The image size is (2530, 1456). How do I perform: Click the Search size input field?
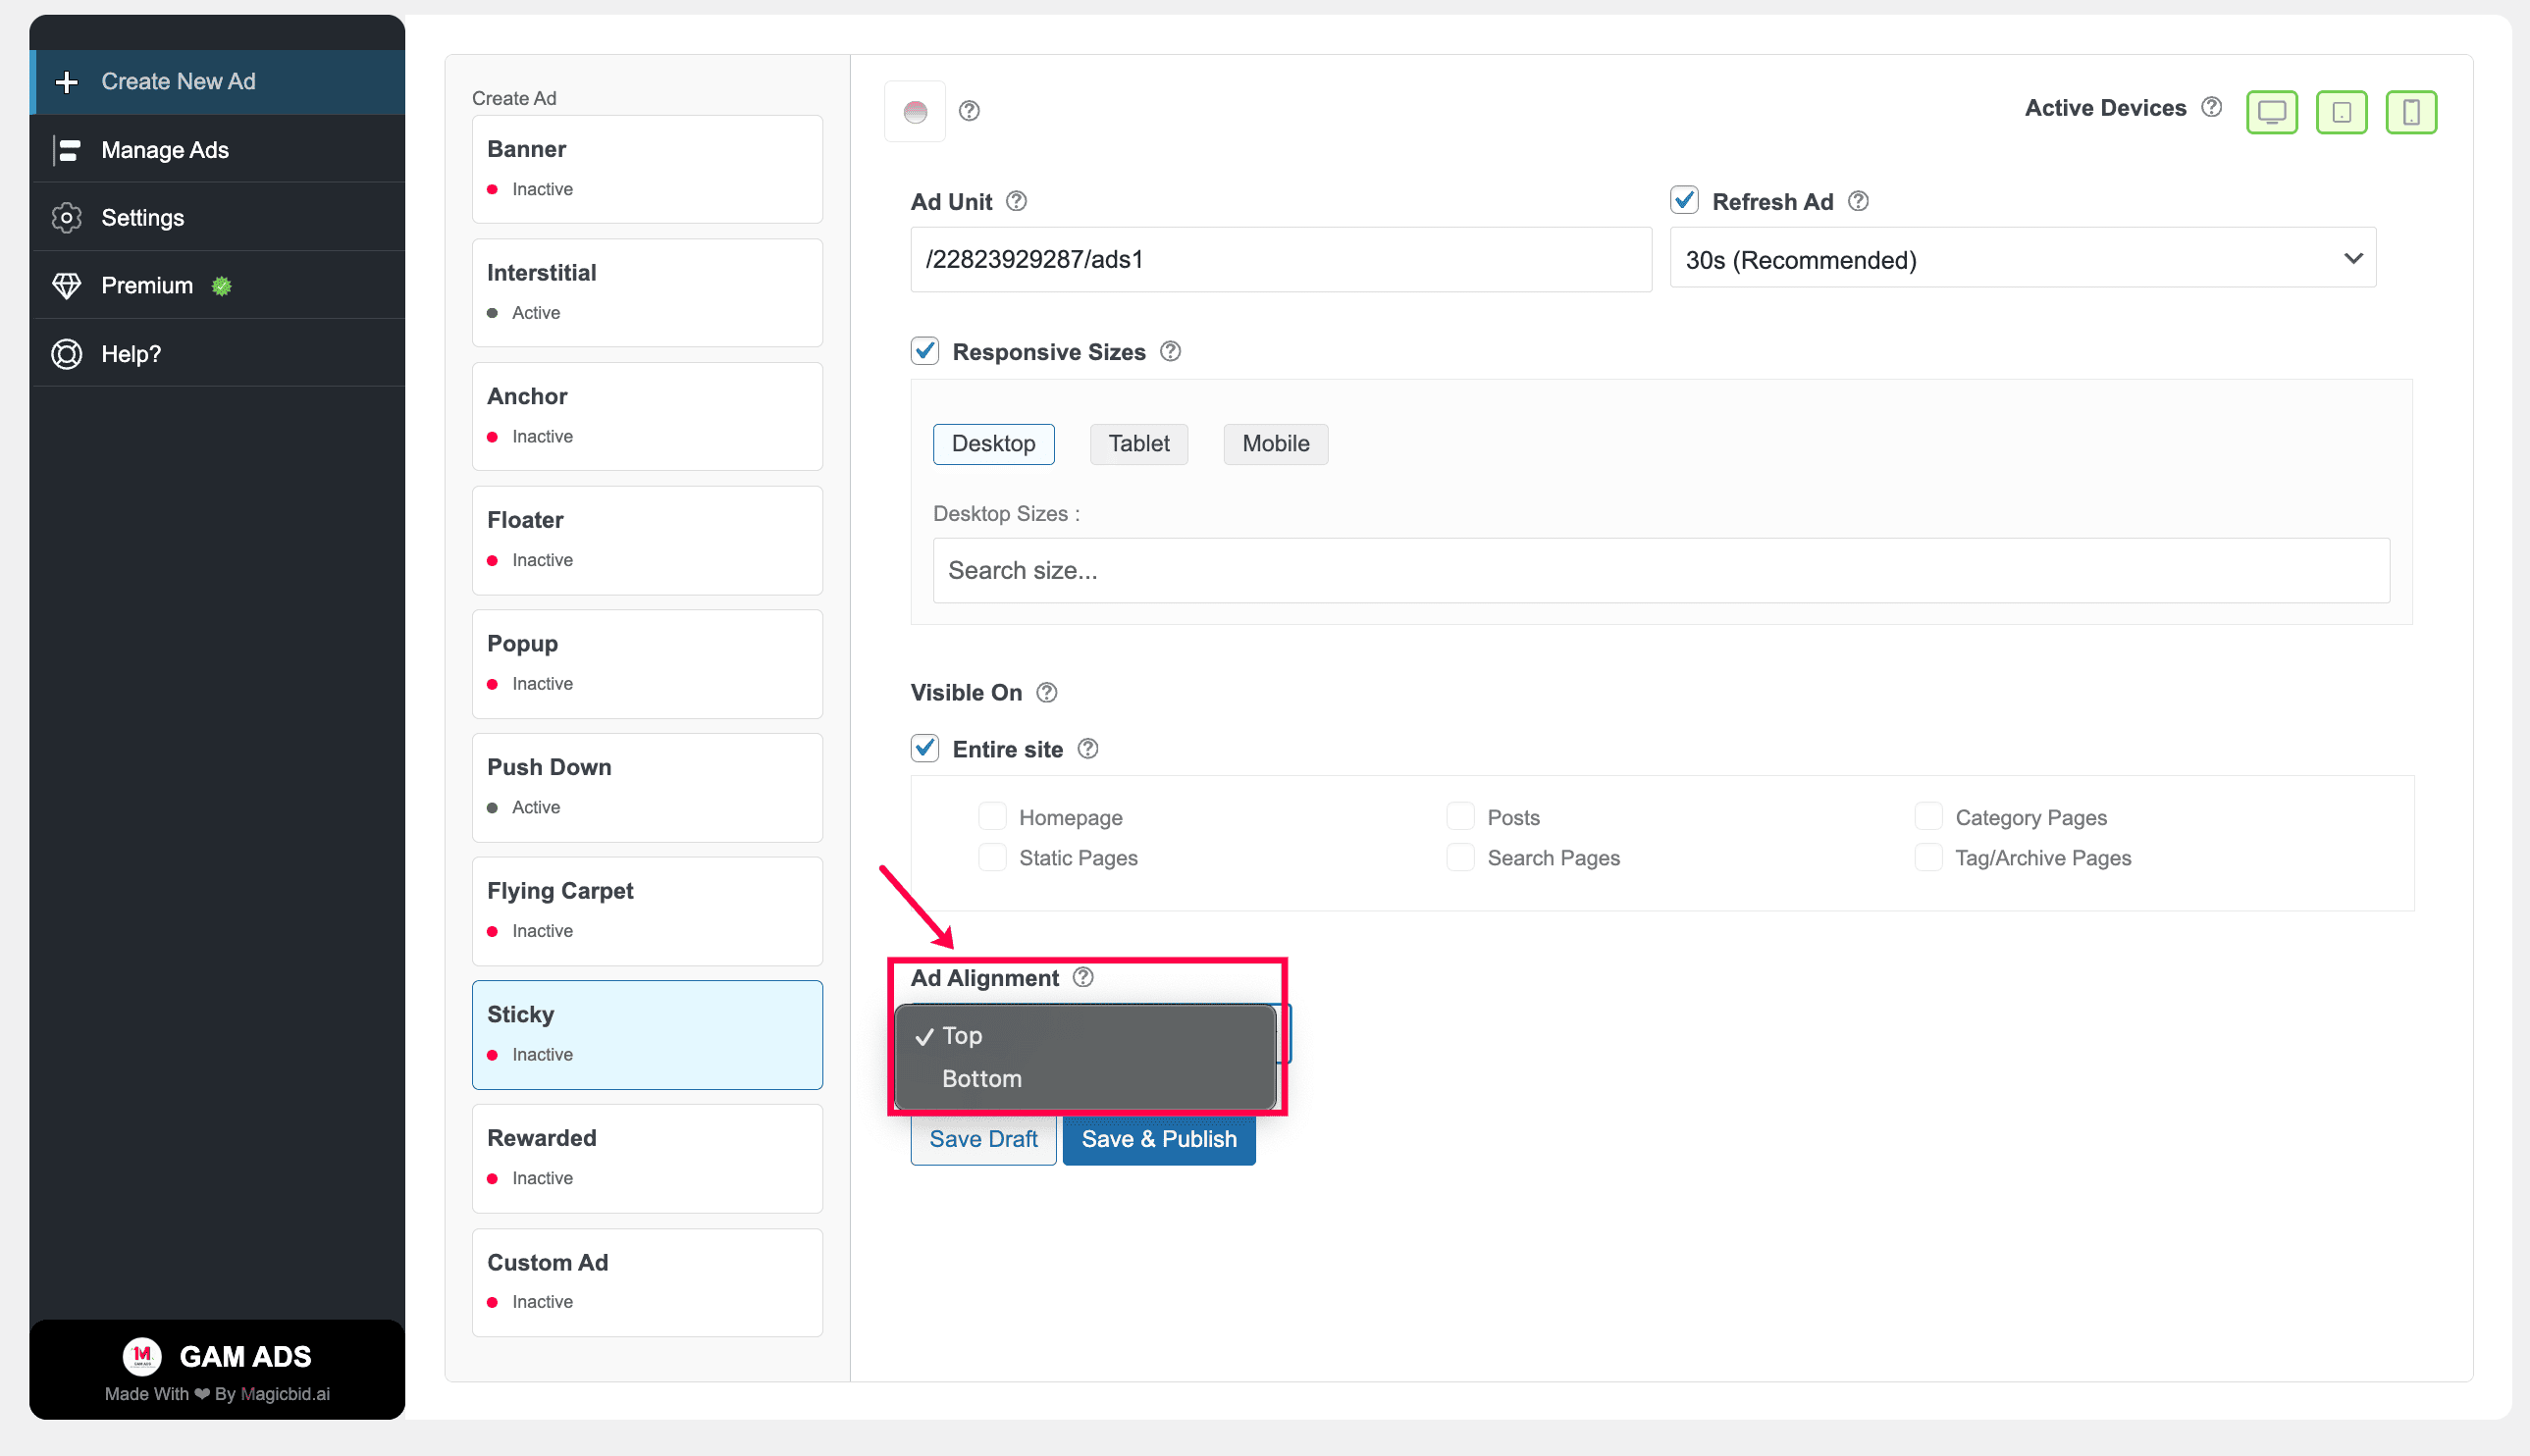click(x=1661, y=570)
